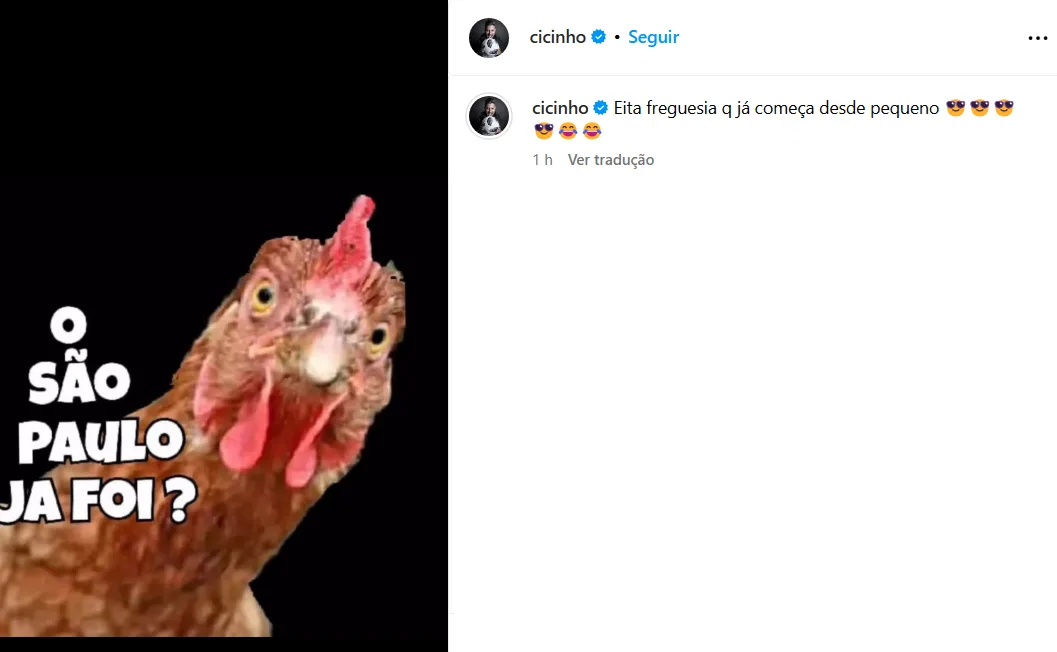Click the chicken's beak in the meme
This screenshot has width=1057, height=652.
coord(324,355)
